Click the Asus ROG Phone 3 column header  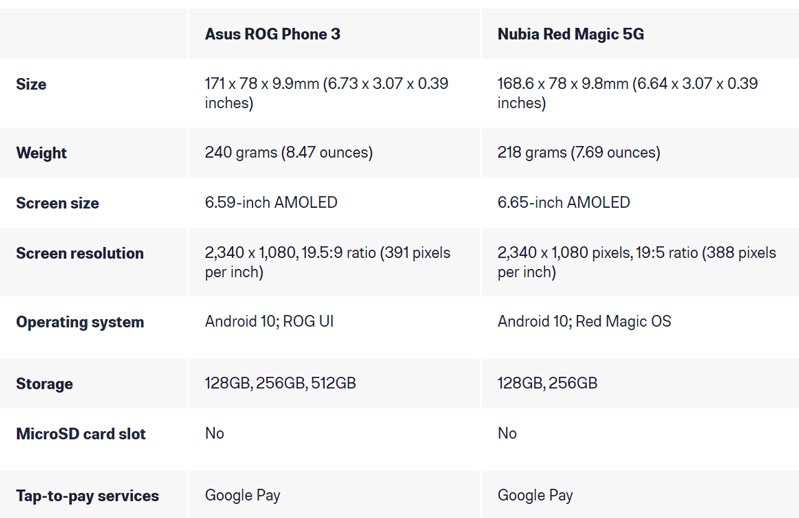coord(272,34)
